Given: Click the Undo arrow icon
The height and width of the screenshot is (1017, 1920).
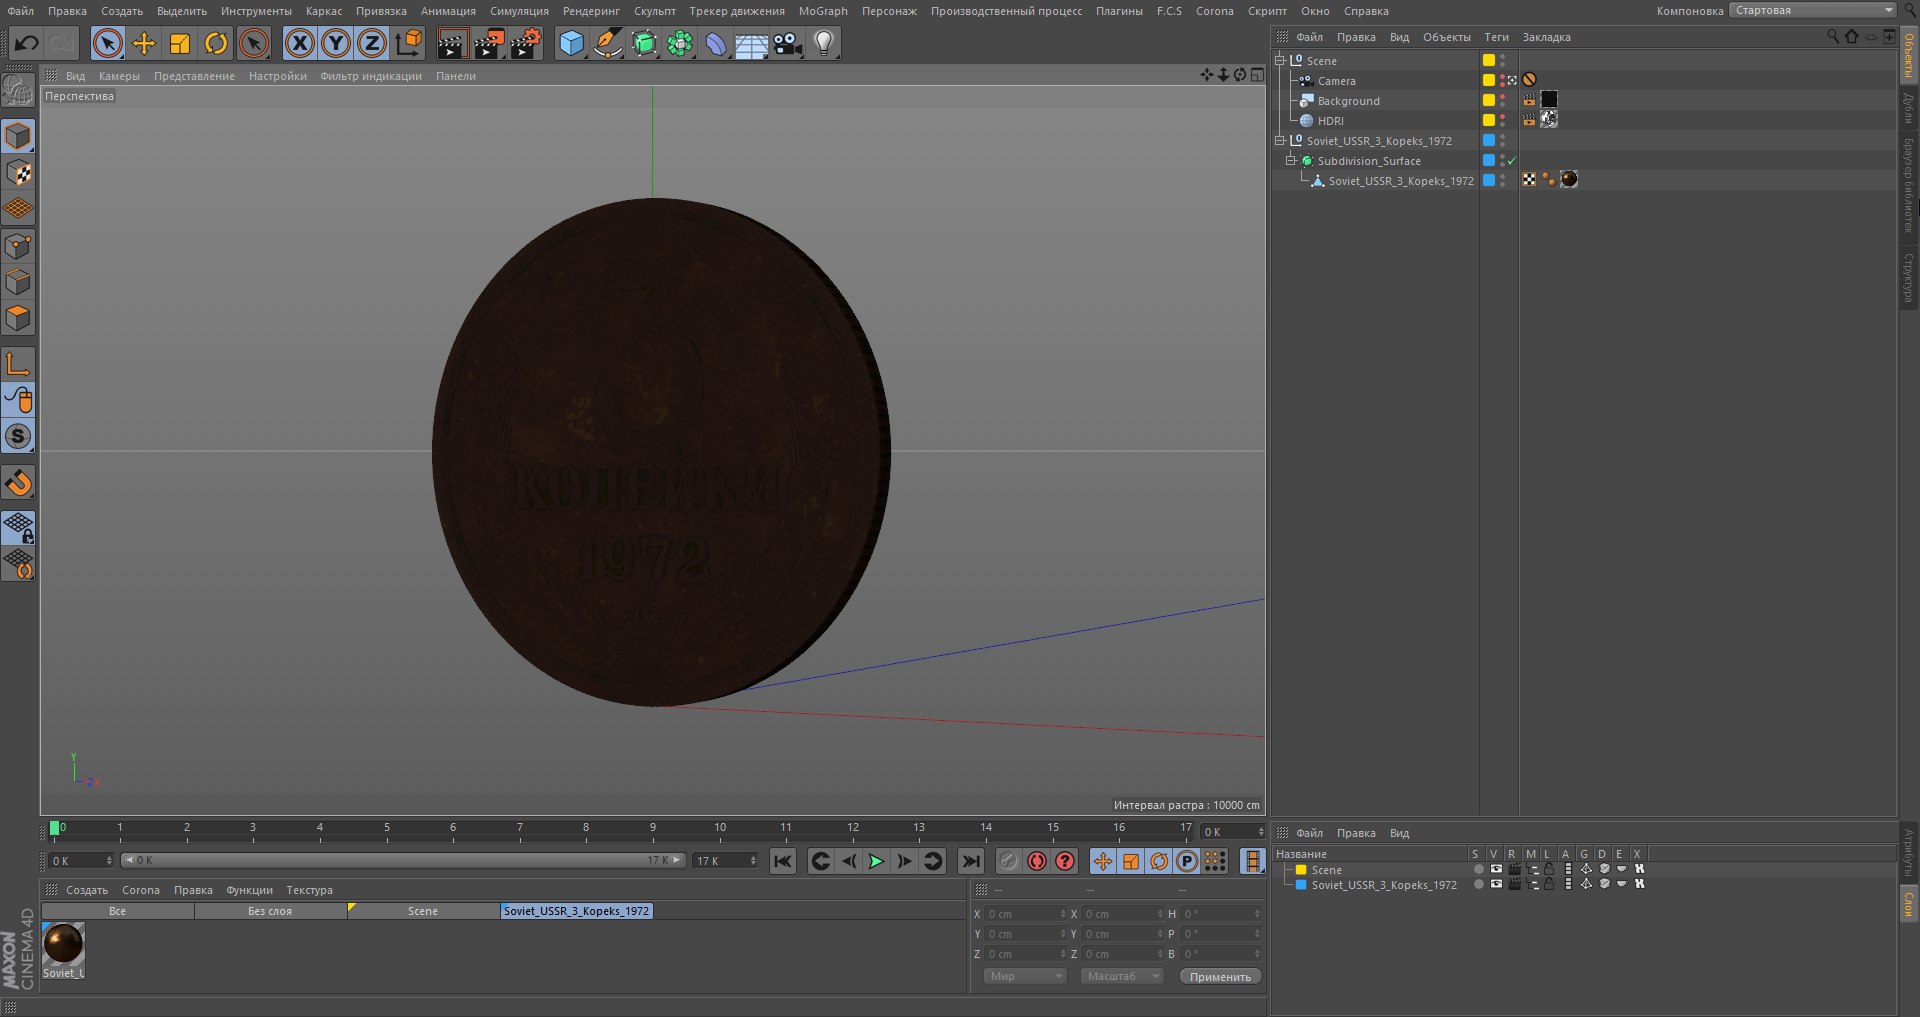Looking at the screenshot, I should click(27, 43).
